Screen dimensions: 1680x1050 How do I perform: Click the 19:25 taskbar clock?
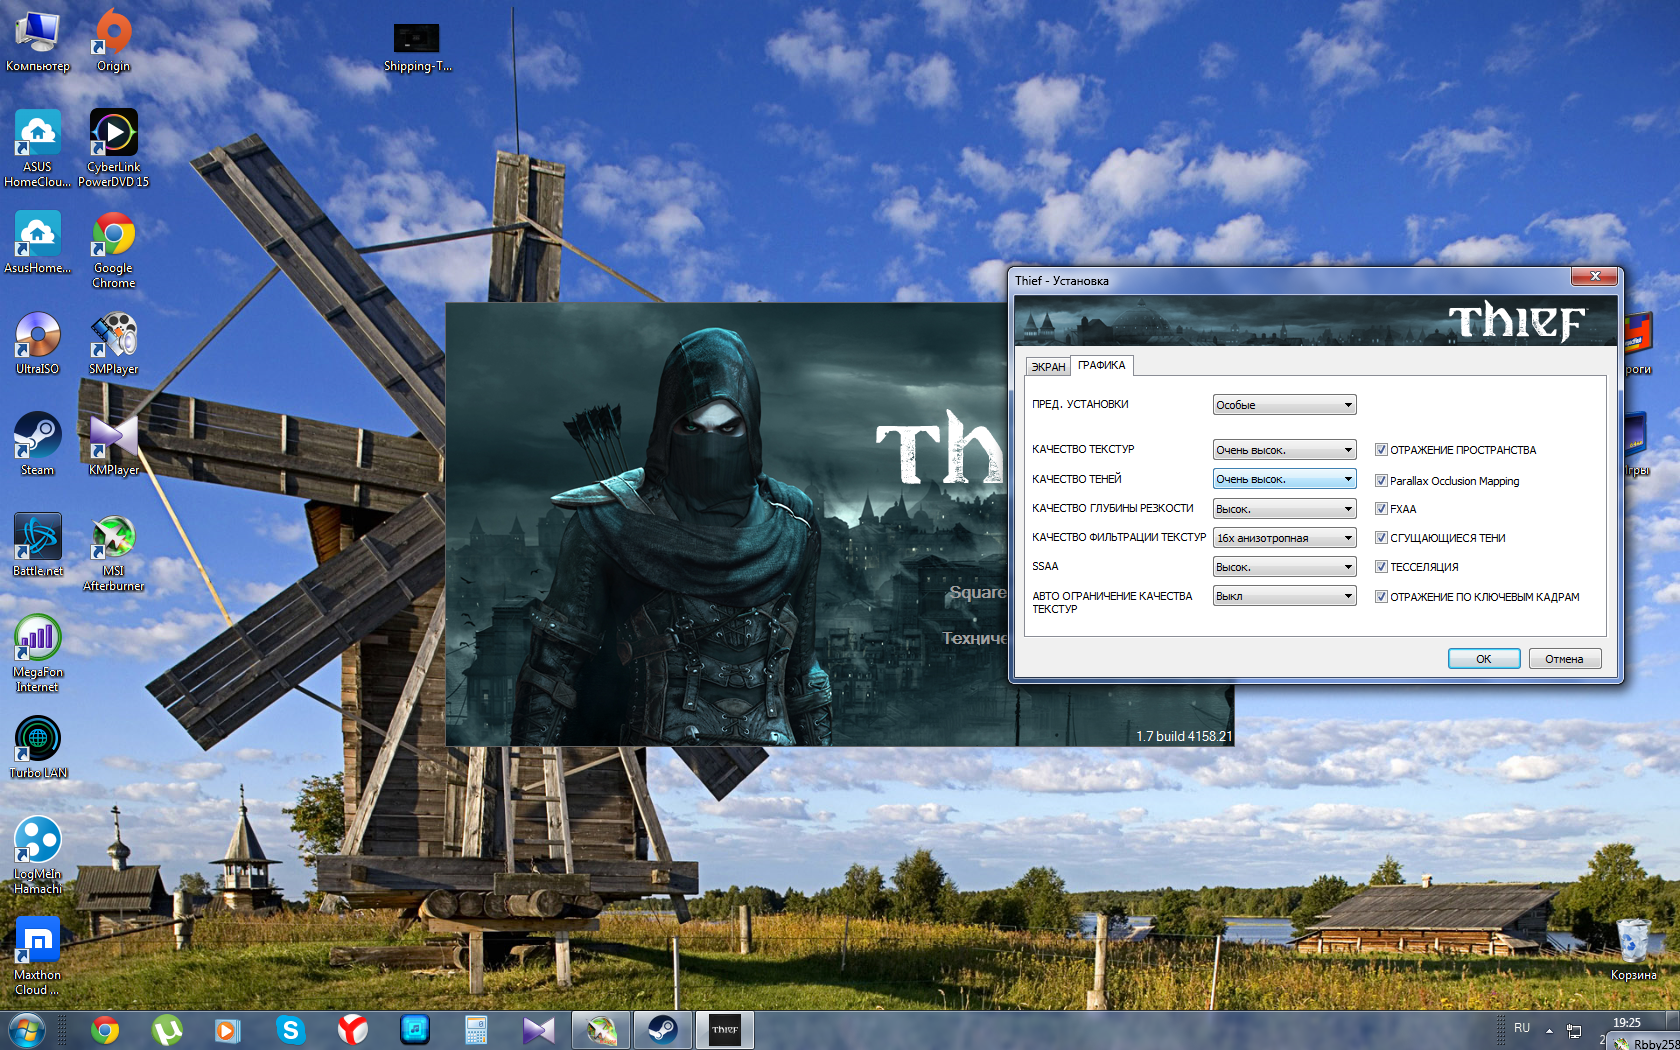tap(1627, 1023)
